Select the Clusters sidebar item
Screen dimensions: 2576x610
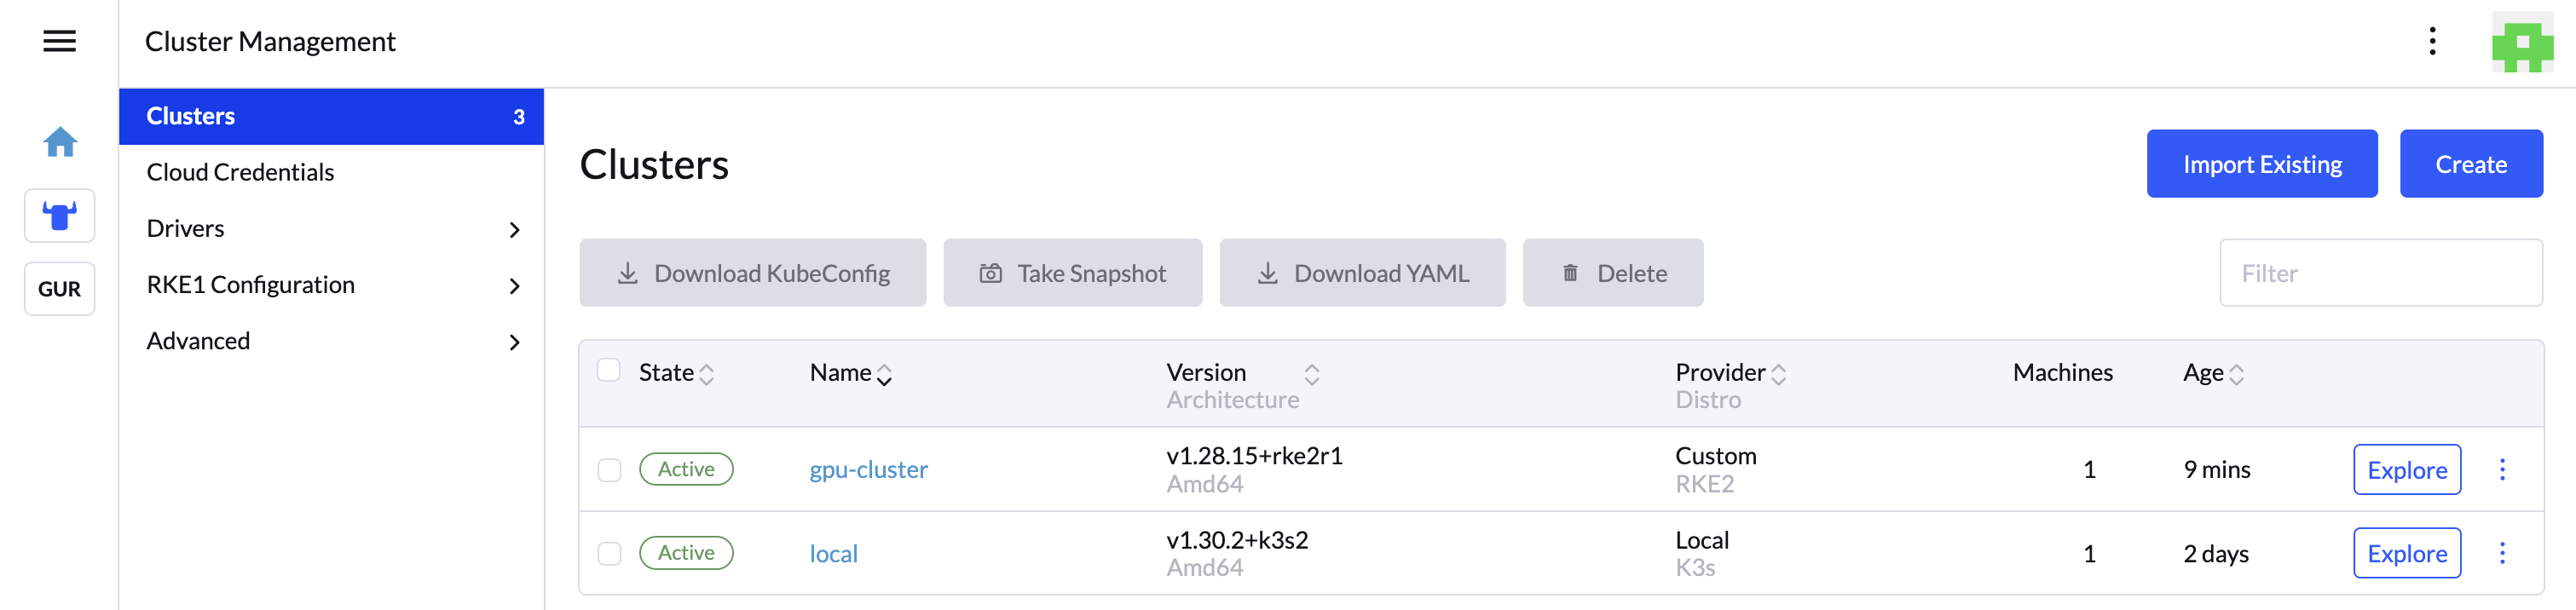point(330,116)
